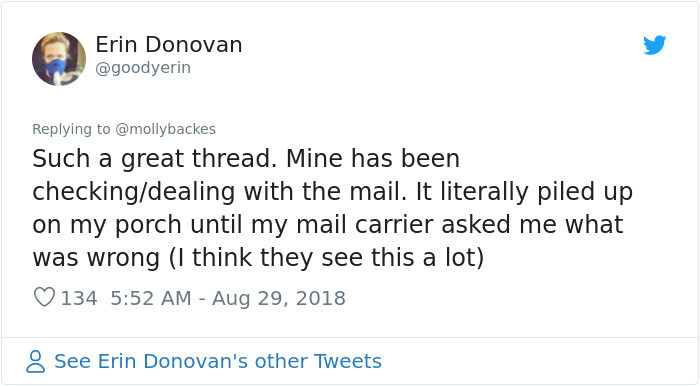Select the Aug 29, 2018 date text
This screenshot has width=700, height=386.
pos(279,298)
